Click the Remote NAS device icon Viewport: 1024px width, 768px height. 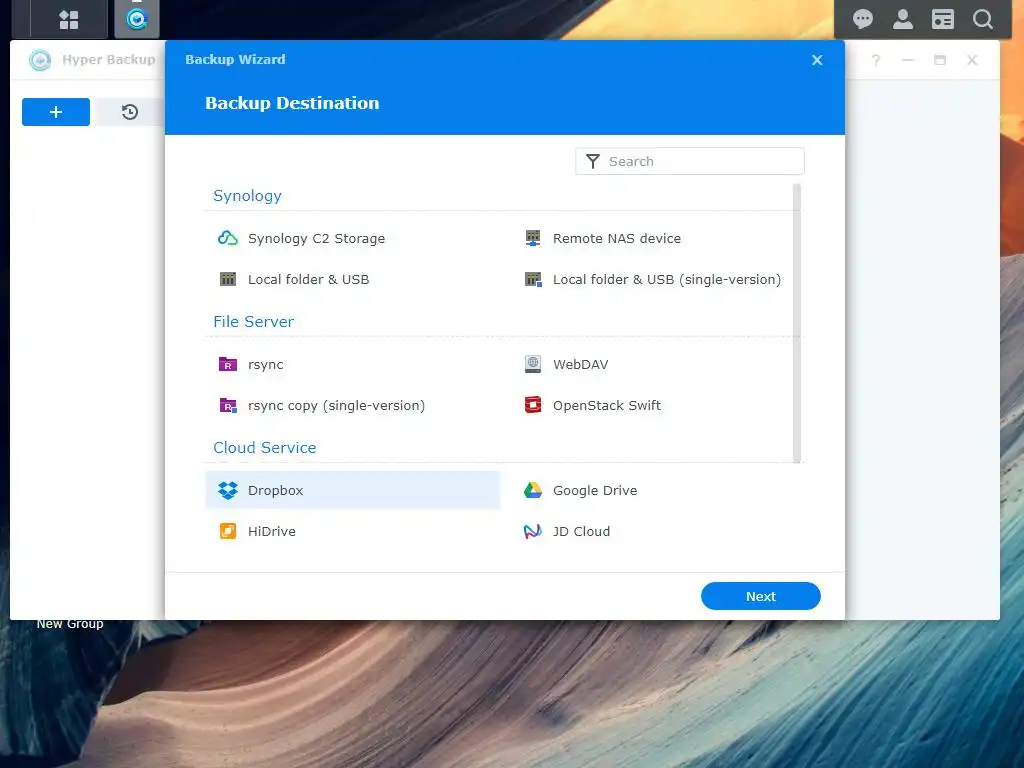pyautogui.click(x=533, y=238)
